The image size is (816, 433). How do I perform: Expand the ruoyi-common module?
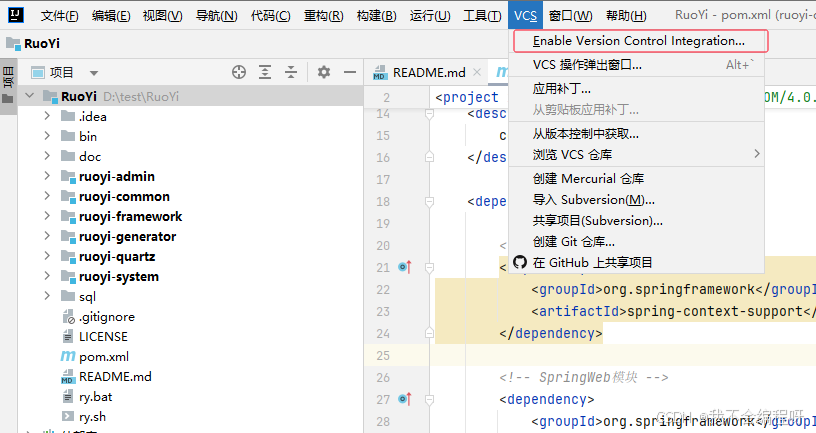coord(47,196)
